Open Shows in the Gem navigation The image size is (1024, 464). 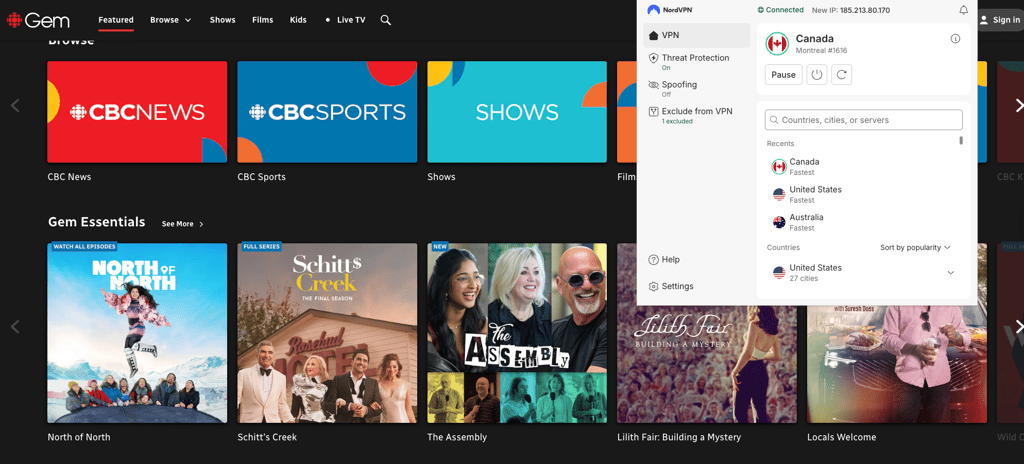coord(222,20)
